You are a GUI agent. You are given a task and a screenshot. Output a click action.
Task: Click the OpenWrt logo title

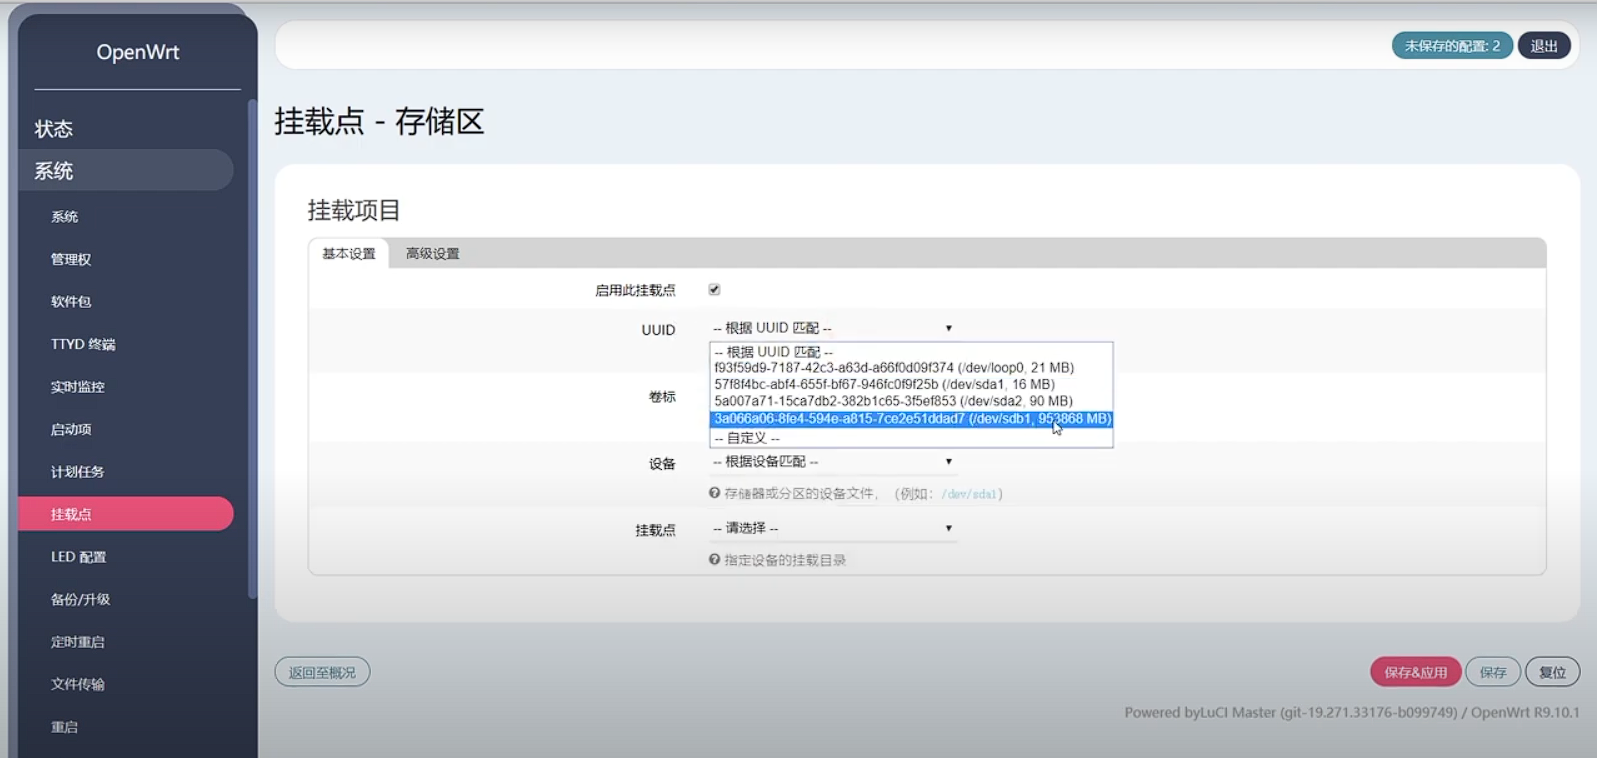(138, 52)
